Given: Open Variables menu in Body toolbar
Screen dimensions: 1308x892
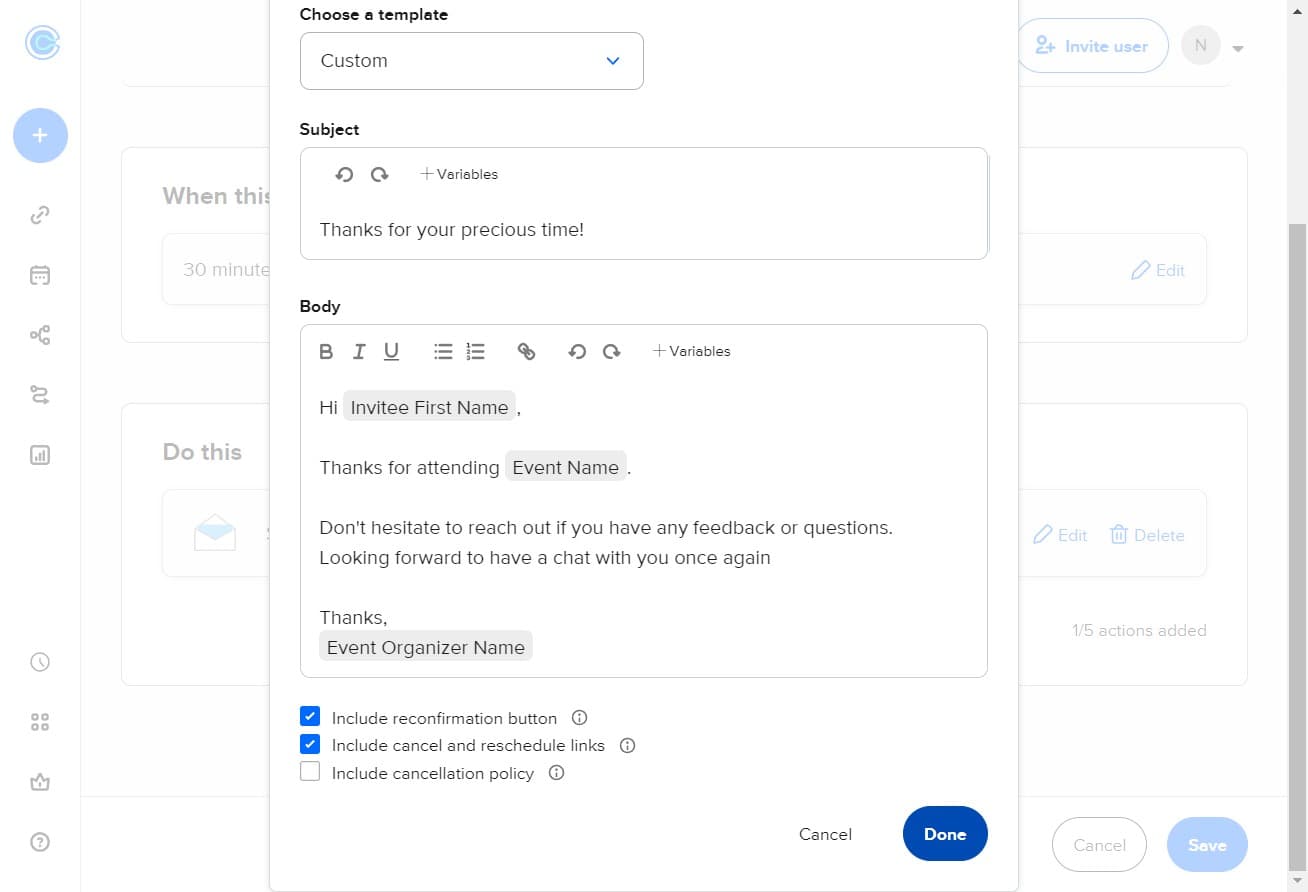Looking at the screenshot, I should coord(691,351).
